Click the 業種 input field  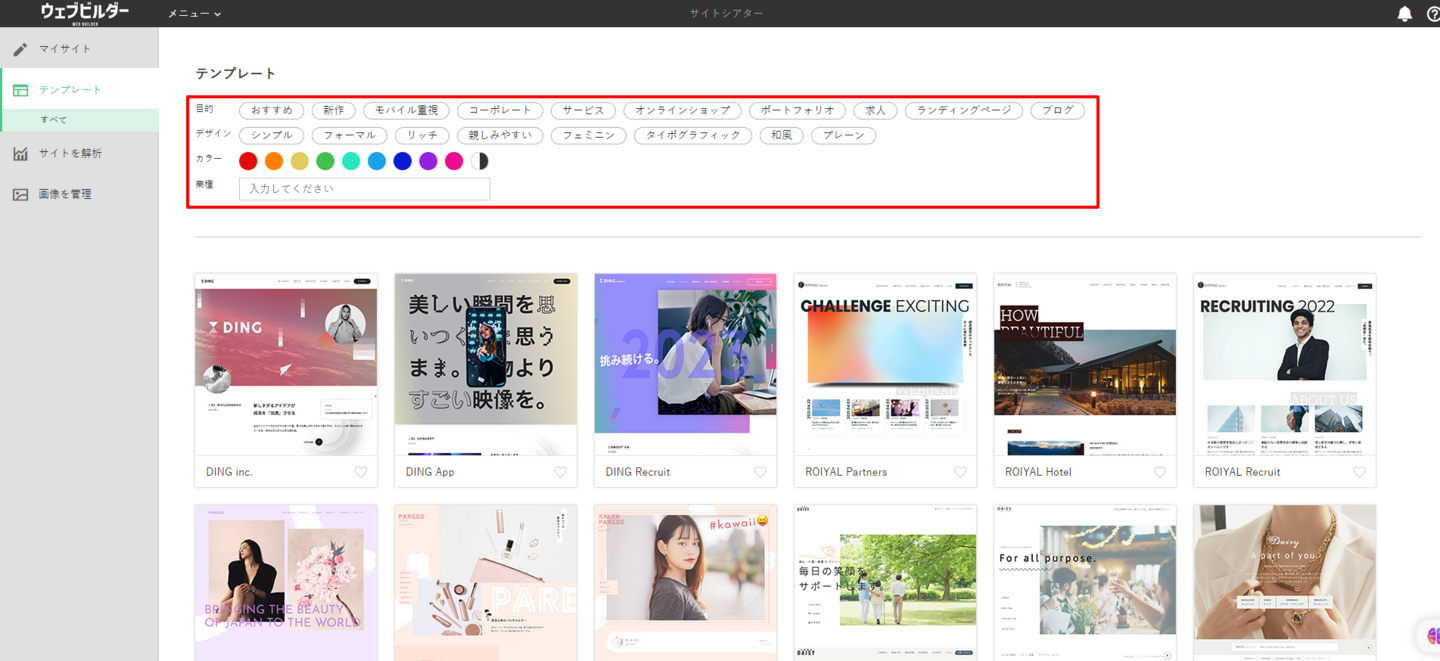coord(364,188)
